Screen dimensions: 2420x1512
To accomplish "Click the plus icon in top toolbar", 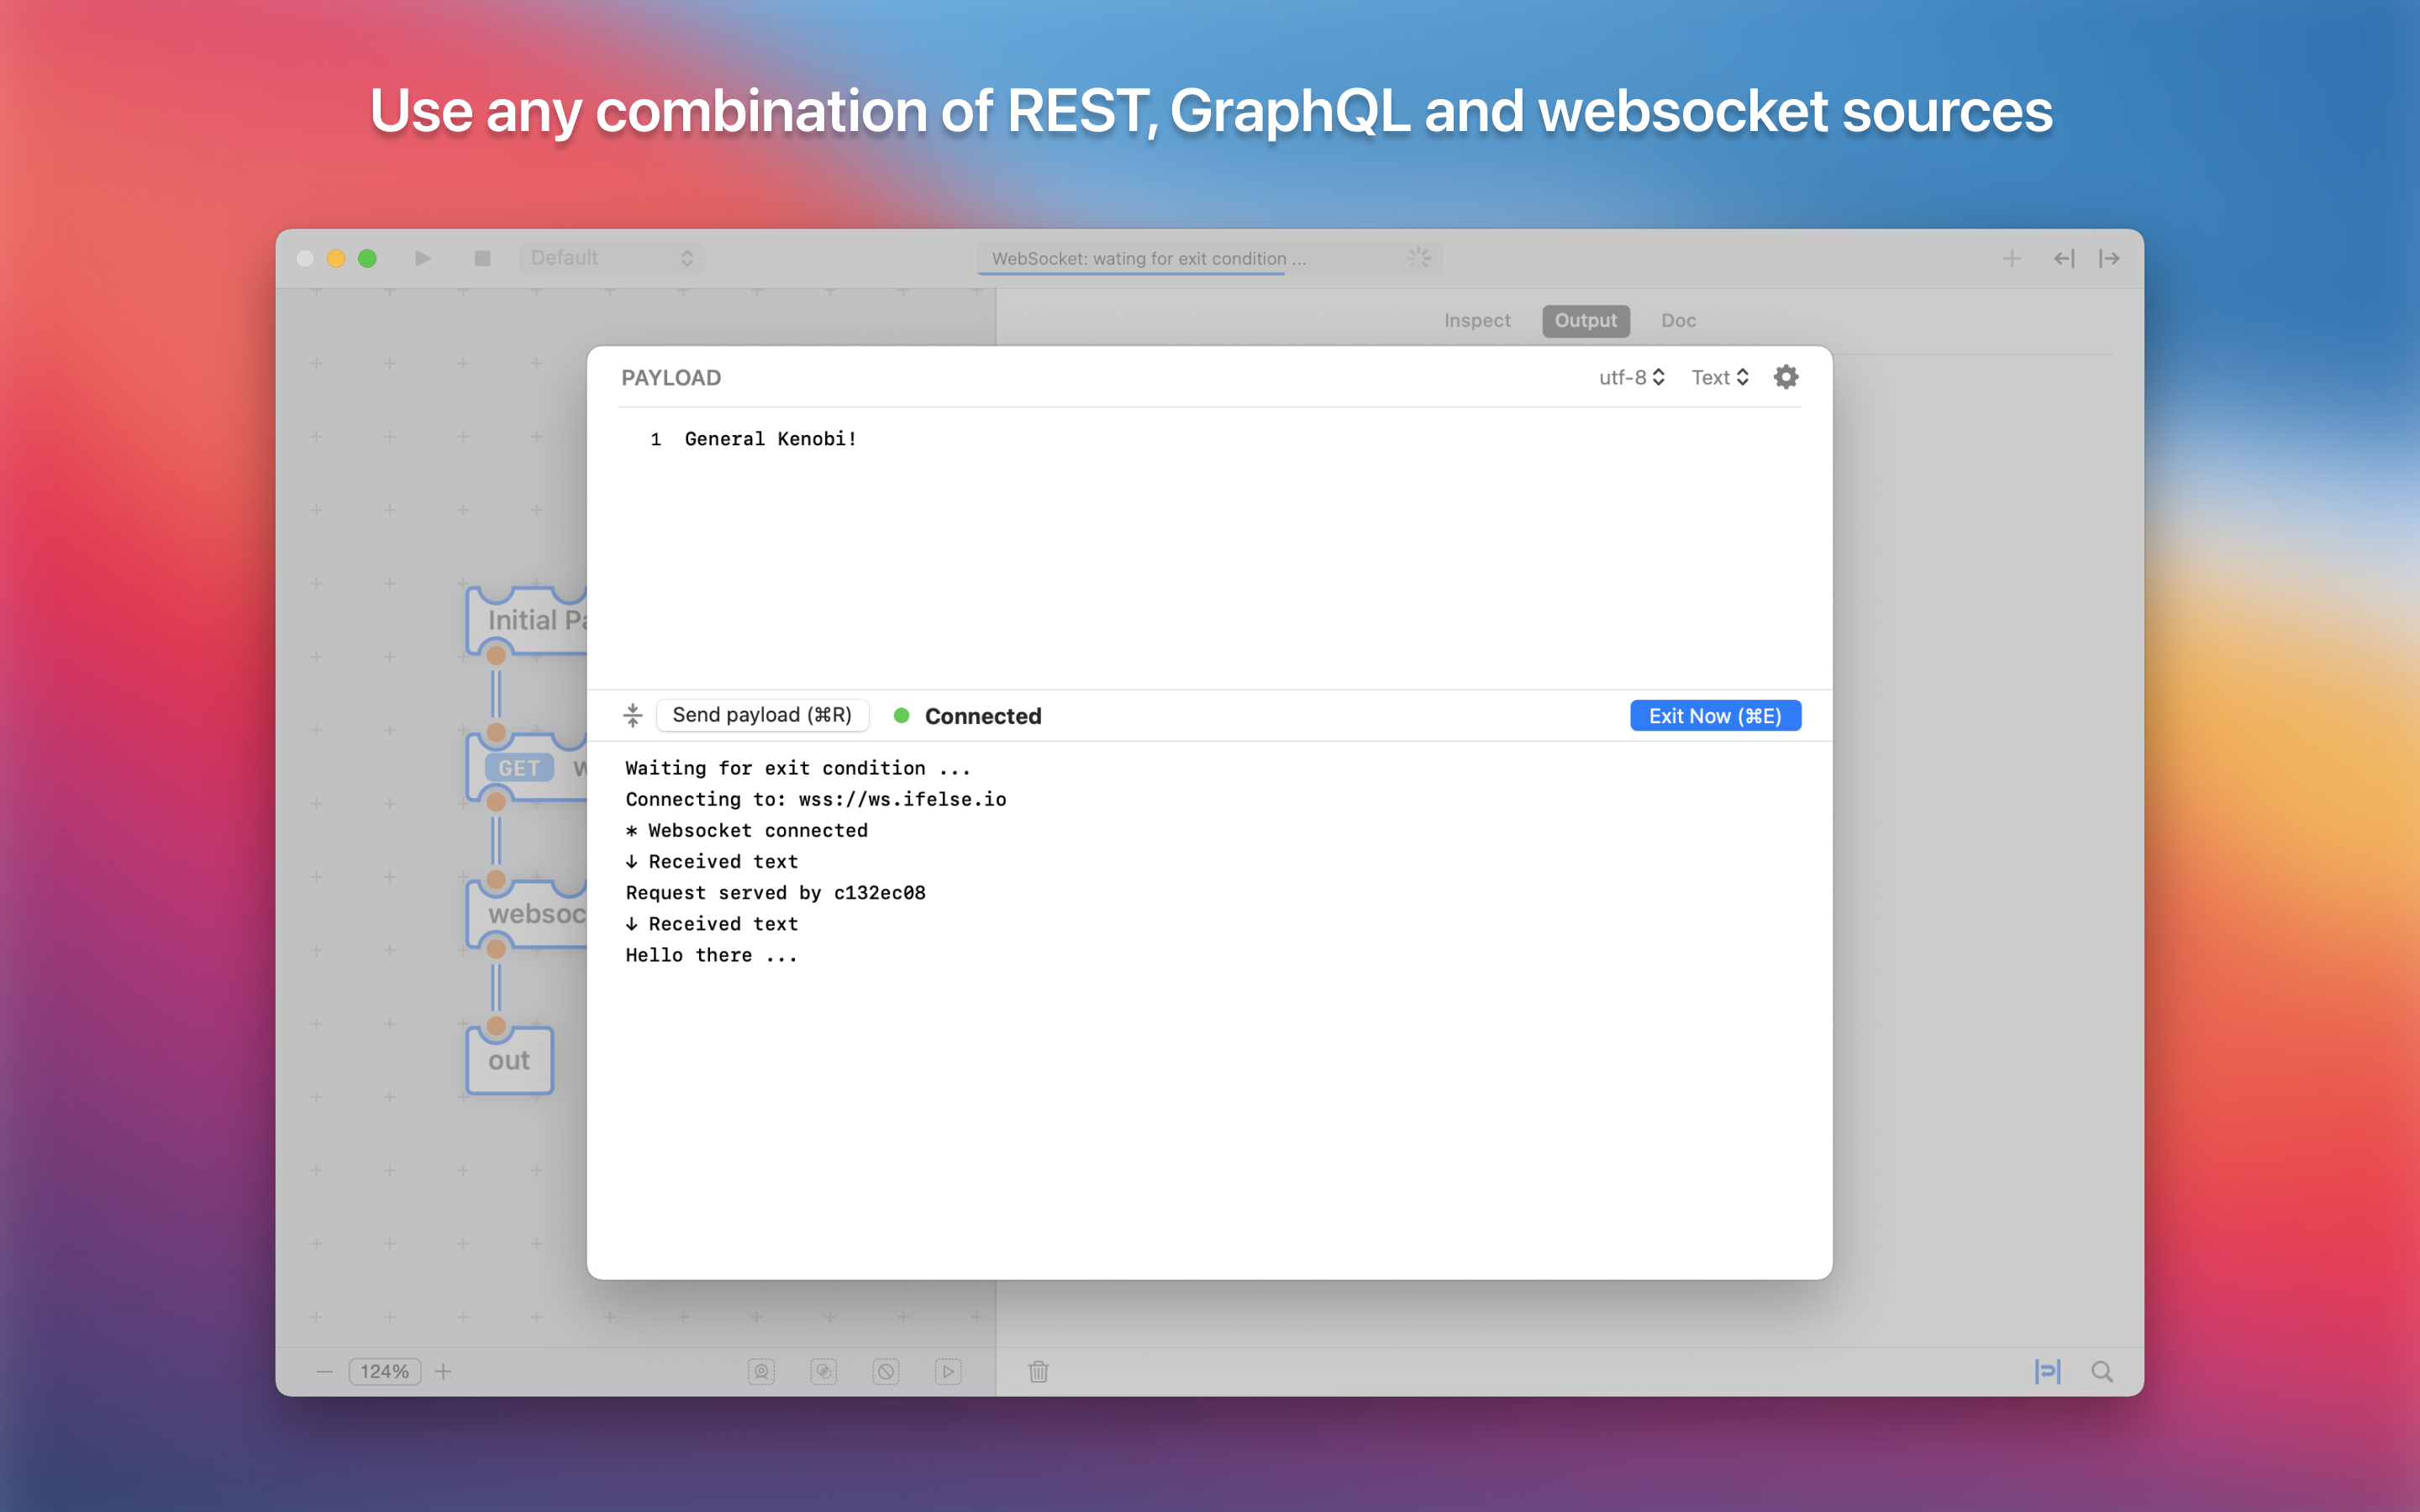I will [x=2012, y=259].
